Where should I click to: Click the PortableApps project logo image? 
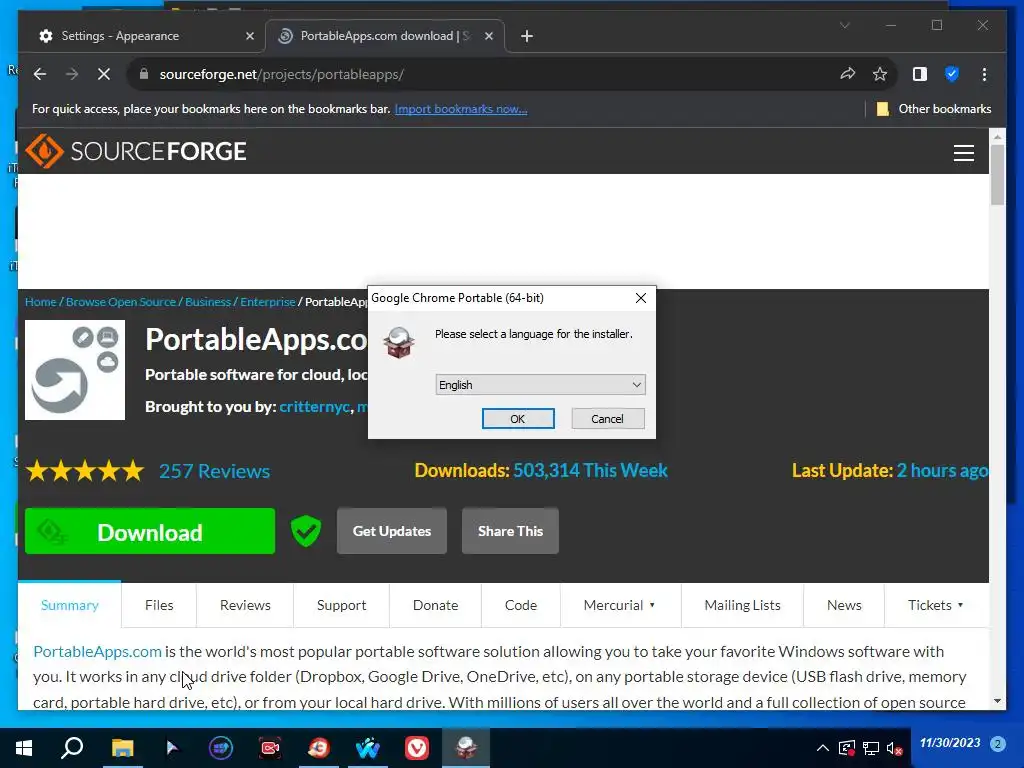point(75,370)
